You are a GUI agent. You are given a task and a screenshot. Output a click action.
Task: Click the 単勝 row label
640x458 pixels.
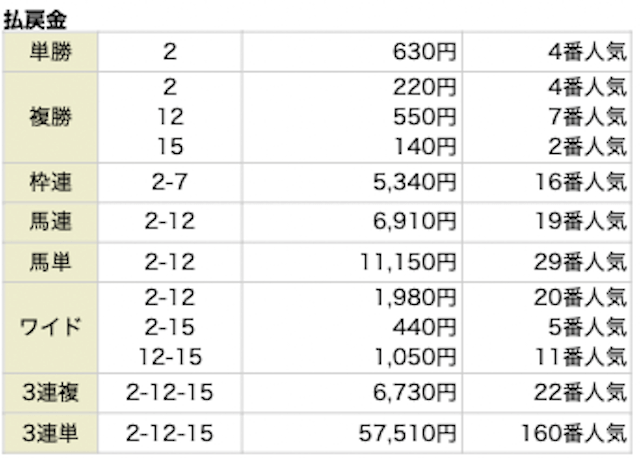(50, 52)
